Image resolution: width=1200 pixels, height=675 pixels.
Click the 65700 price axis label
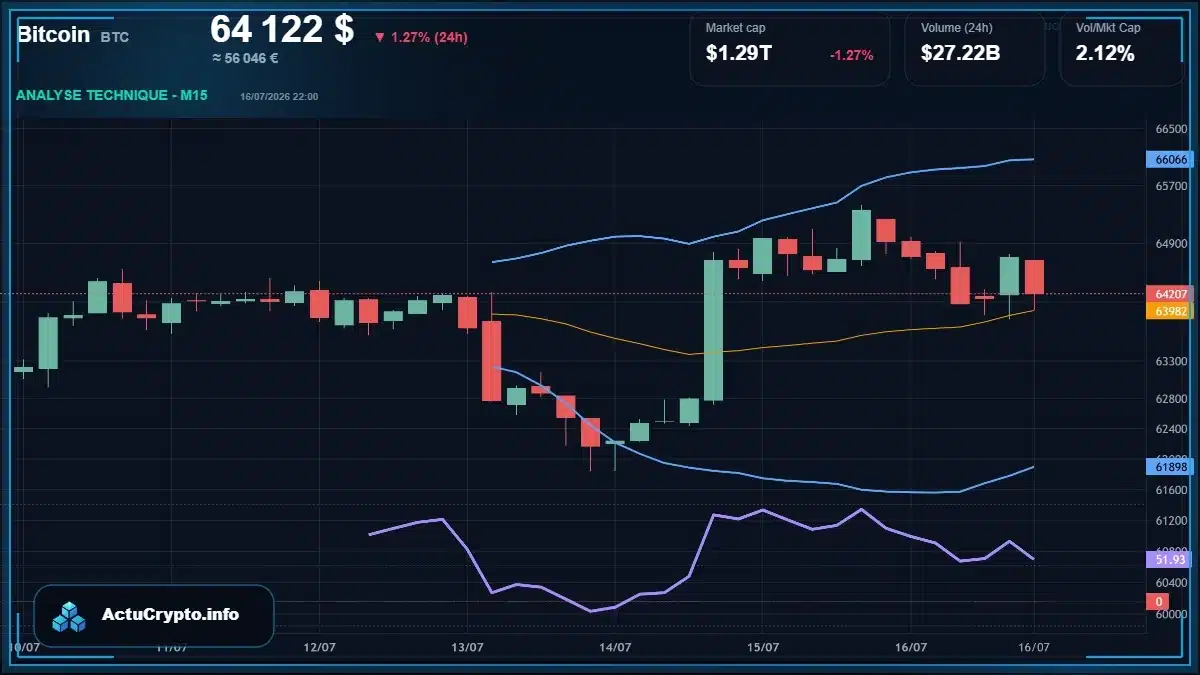pyautogui.click(x=1171, y=186)
